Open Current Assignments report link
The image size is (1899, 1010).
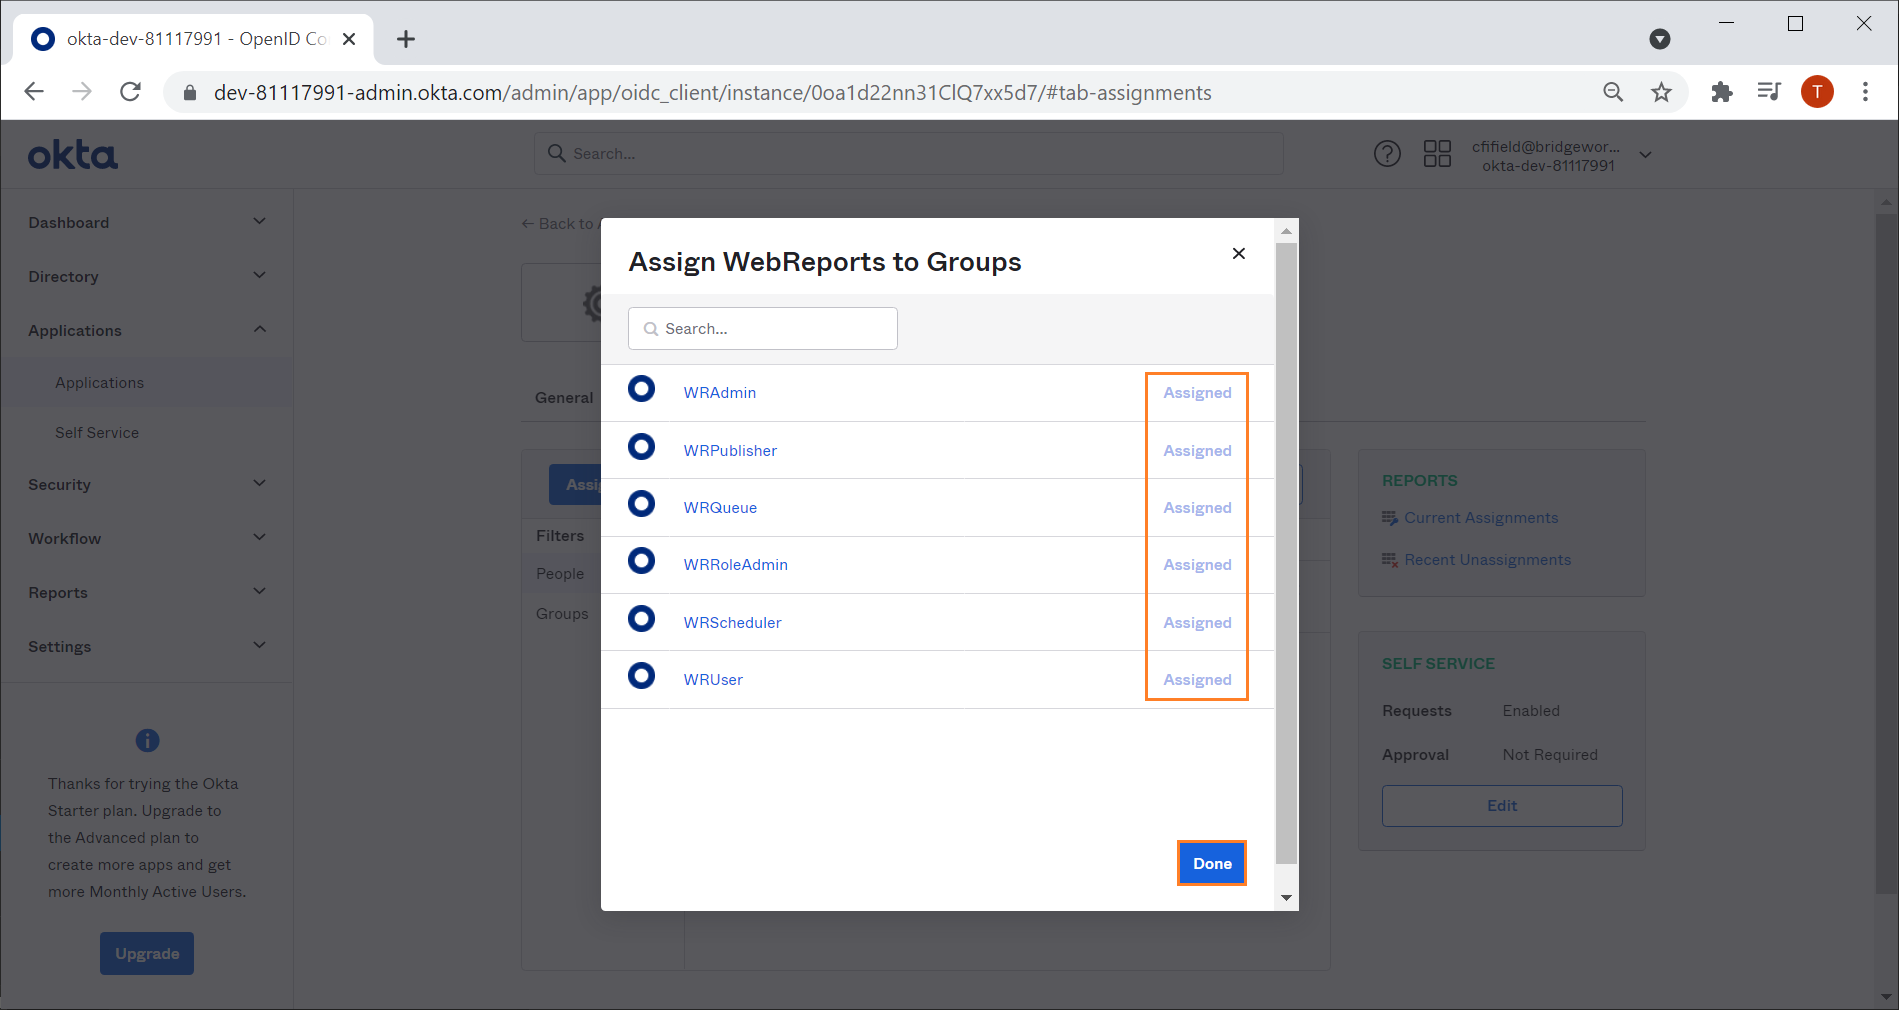[x=1481, y=518]
